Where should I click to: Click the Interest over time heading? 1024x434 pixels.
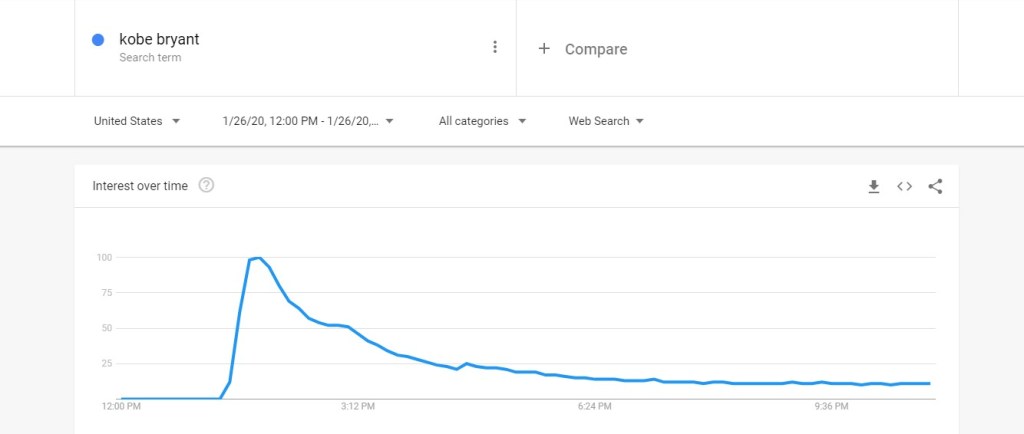coord(140,186)
